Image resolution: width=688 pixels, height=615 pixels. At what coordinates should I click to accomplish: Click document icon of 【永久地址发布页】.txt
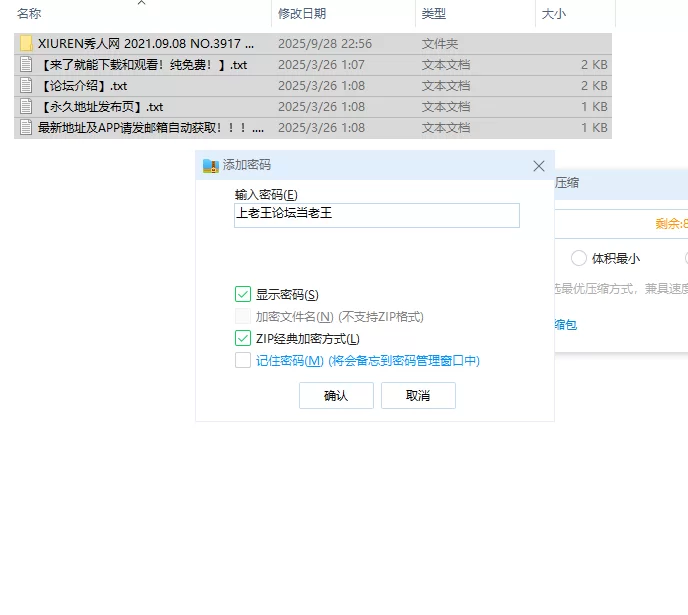(26, 107)
